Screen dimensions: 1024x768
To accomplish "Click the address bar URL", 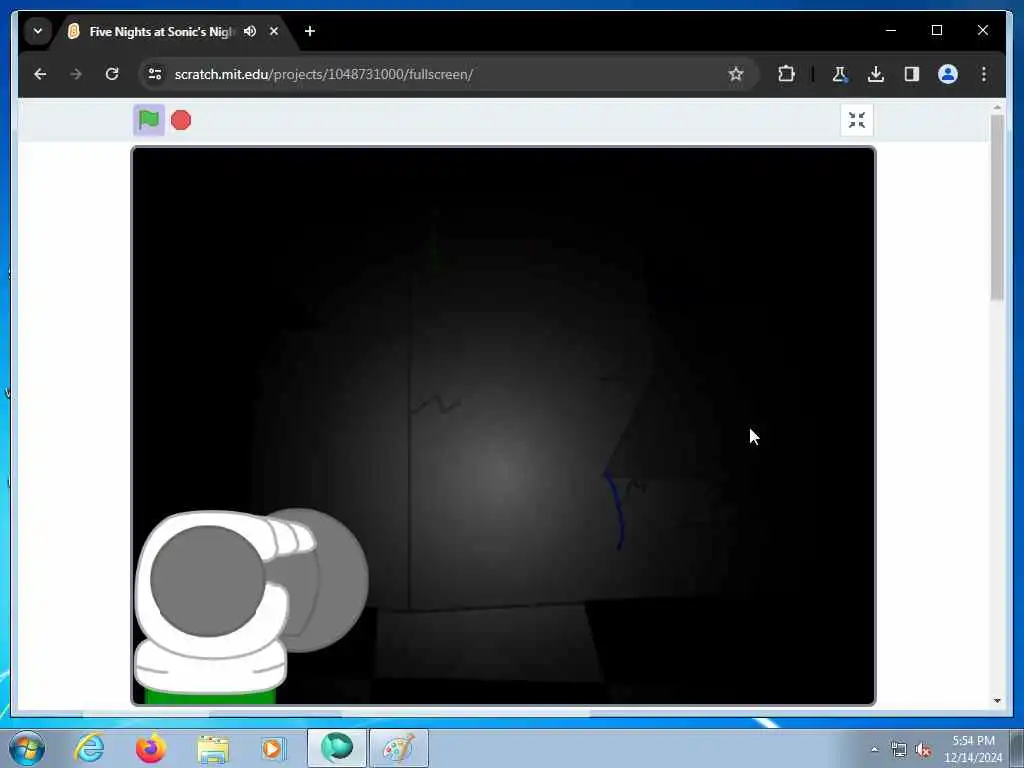I will 323,74.
